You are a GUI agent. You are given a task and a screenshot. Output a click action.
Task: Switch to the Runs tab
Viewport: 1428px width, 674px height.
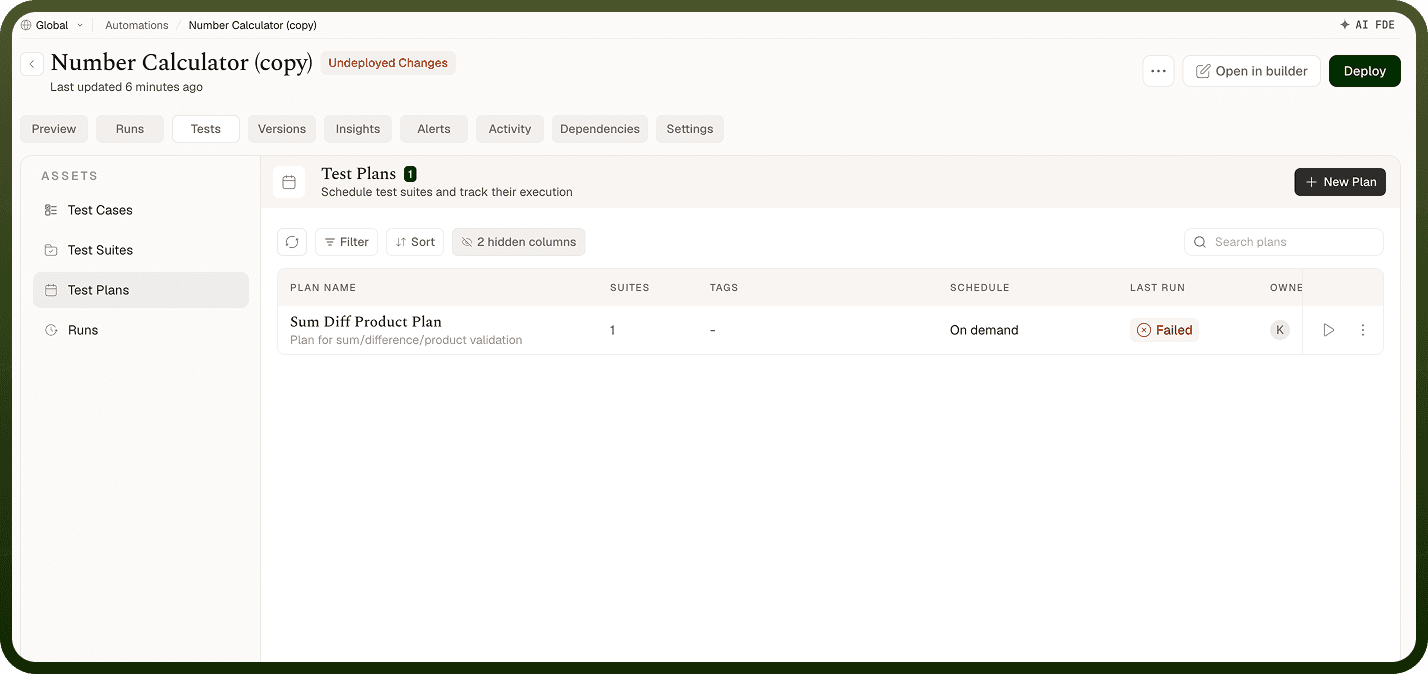click(x=130, y=129)
